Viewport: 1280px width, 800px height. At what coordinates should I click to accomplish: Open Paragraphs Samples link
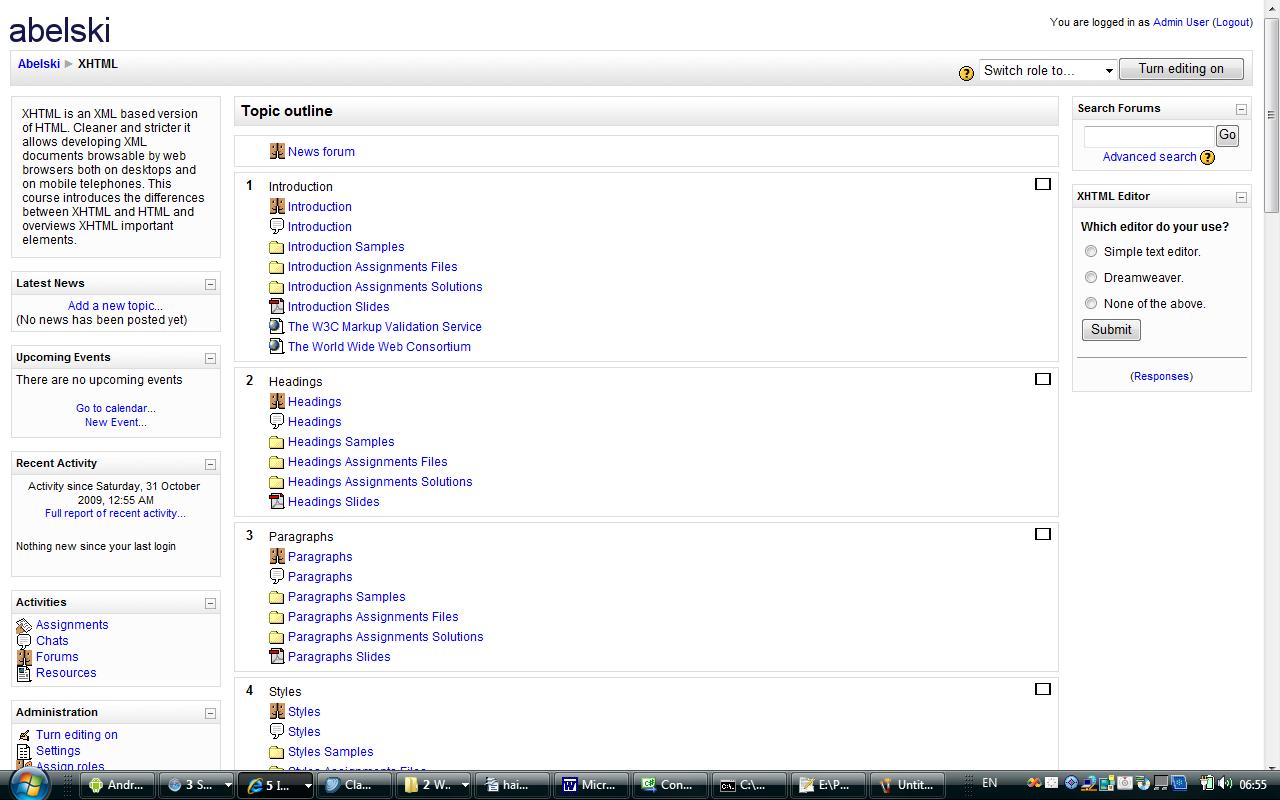(347, 597)
